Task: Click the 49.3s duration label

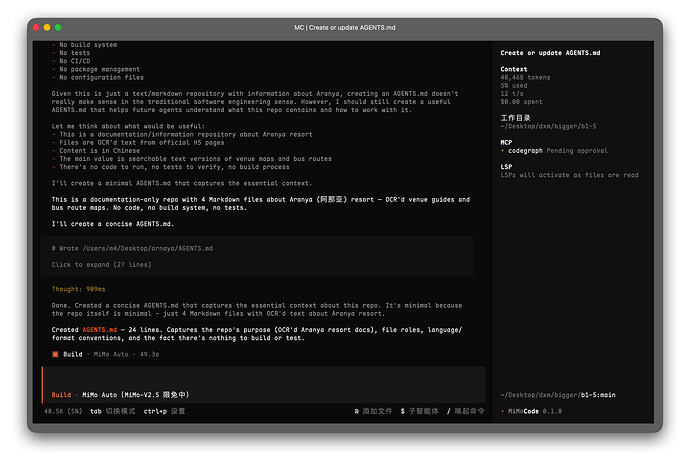Action: click(x=150, y=354)
